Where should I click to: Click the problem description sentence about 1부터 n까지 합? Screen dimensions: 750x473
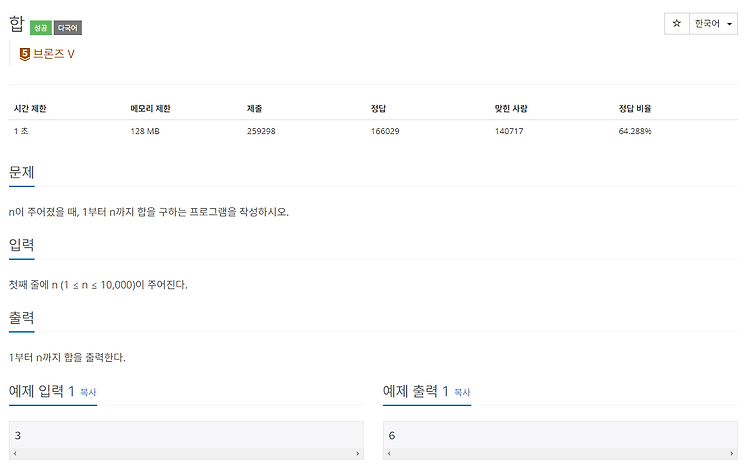(149, 212)
